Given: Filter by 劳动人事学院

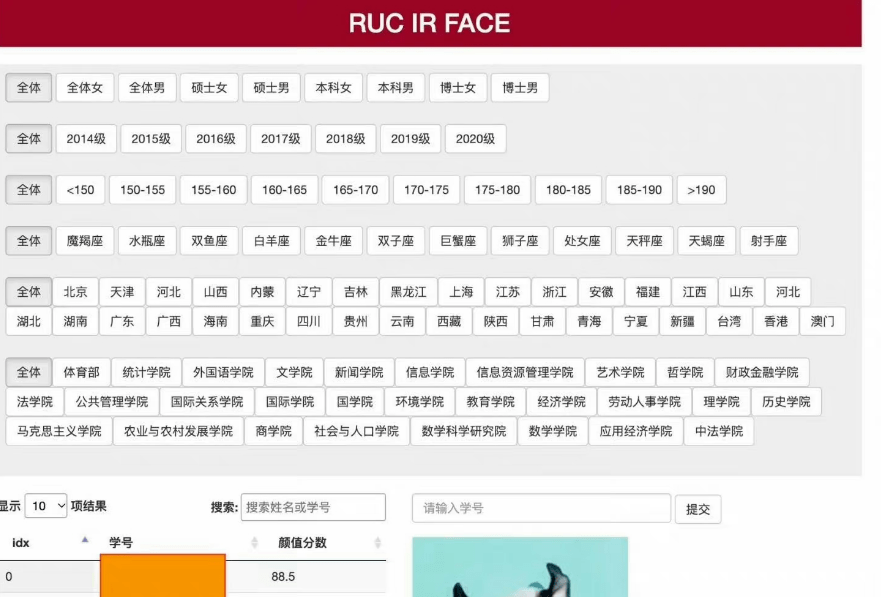Looking at the screenshot, I should point(644,402).
